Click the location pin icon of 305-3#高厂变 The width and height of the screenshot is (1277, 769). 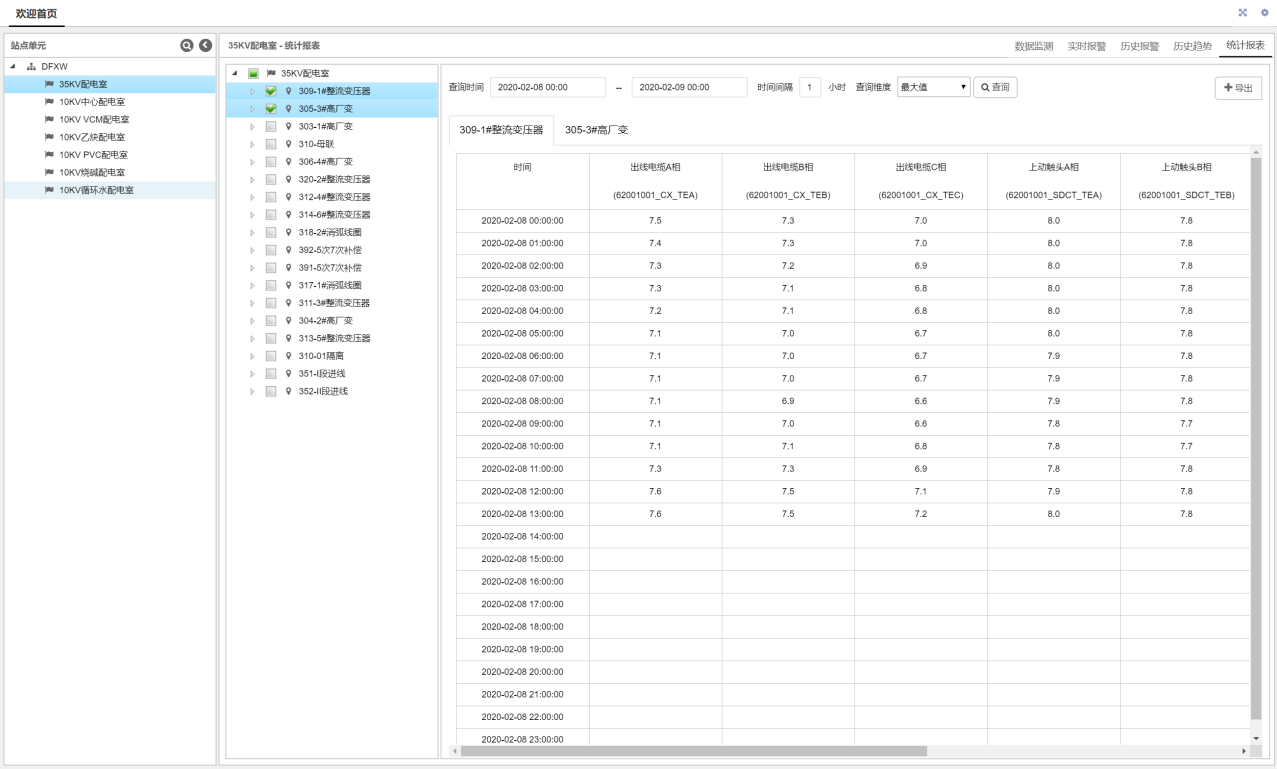click(288, 109)
